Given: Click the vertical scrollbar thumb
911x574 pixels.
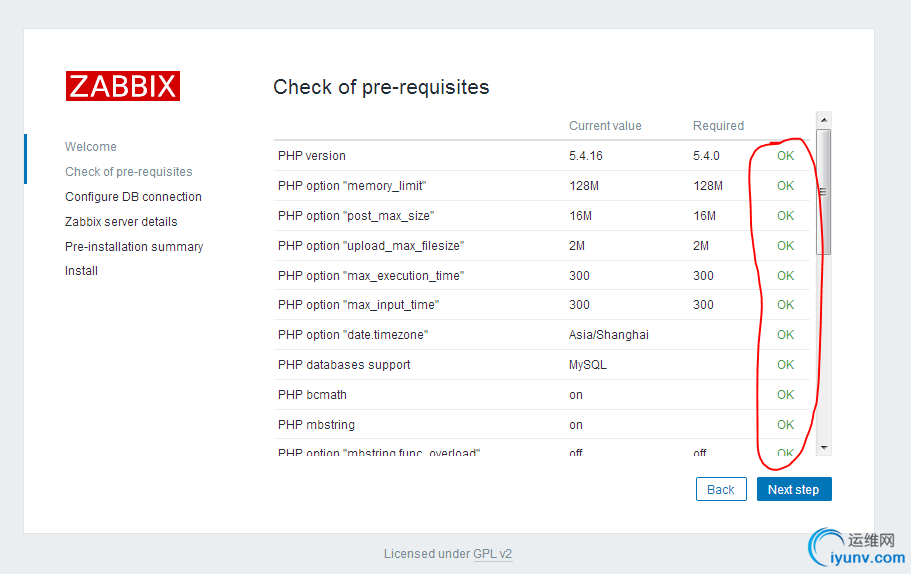Looking at the screenshot, I should [823, 190].
